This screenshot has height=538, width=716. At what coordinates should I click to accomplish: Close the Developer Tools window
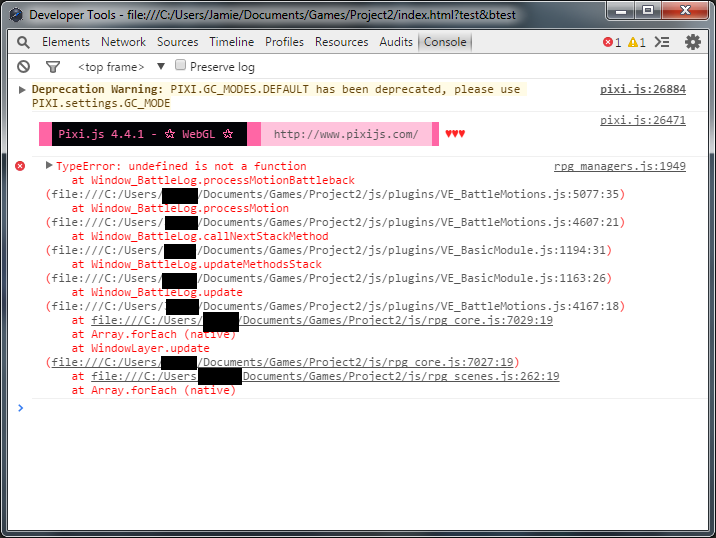coord(685,11)
